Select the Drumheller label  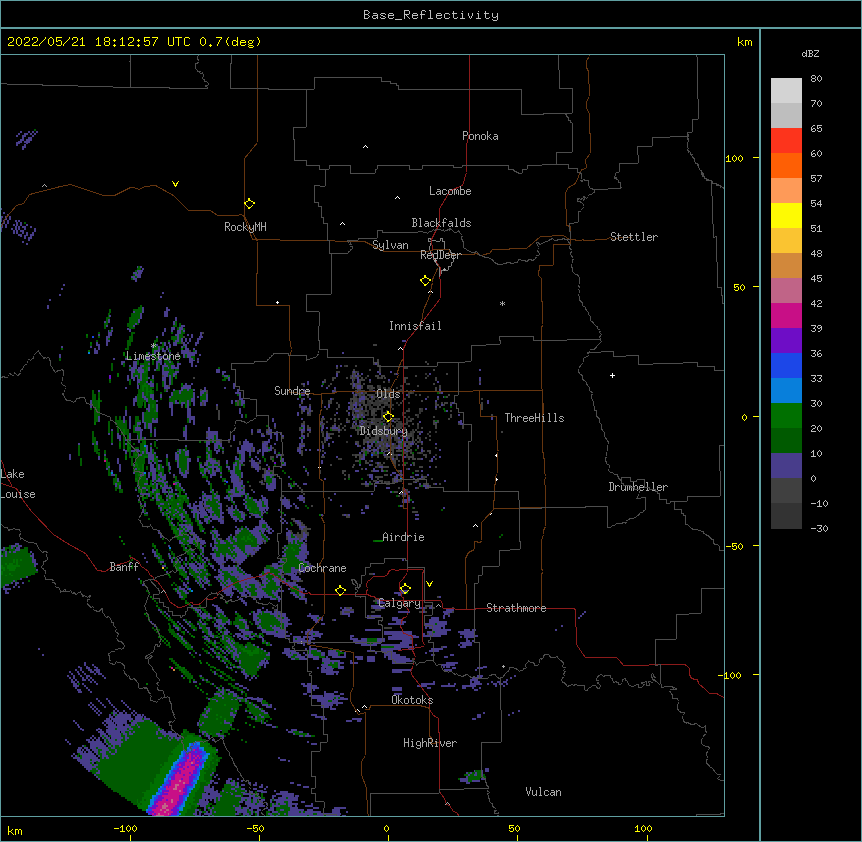point(638,487)
